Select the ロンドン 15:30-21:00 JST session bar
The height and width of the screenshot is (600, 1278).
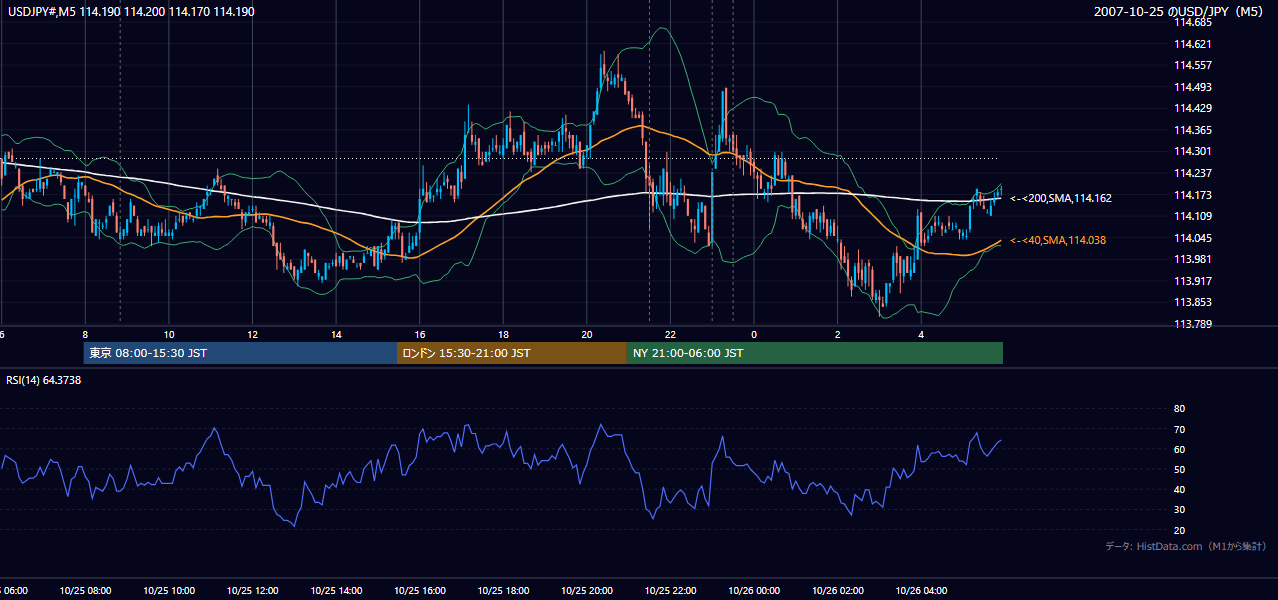pyautogui.click(x=512, y=353)
